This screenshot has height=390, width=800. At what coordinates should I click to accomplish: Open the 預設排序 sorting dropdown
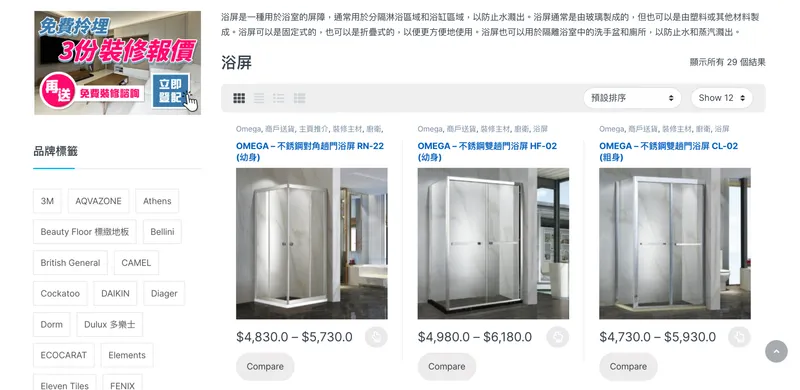point(632,98)
